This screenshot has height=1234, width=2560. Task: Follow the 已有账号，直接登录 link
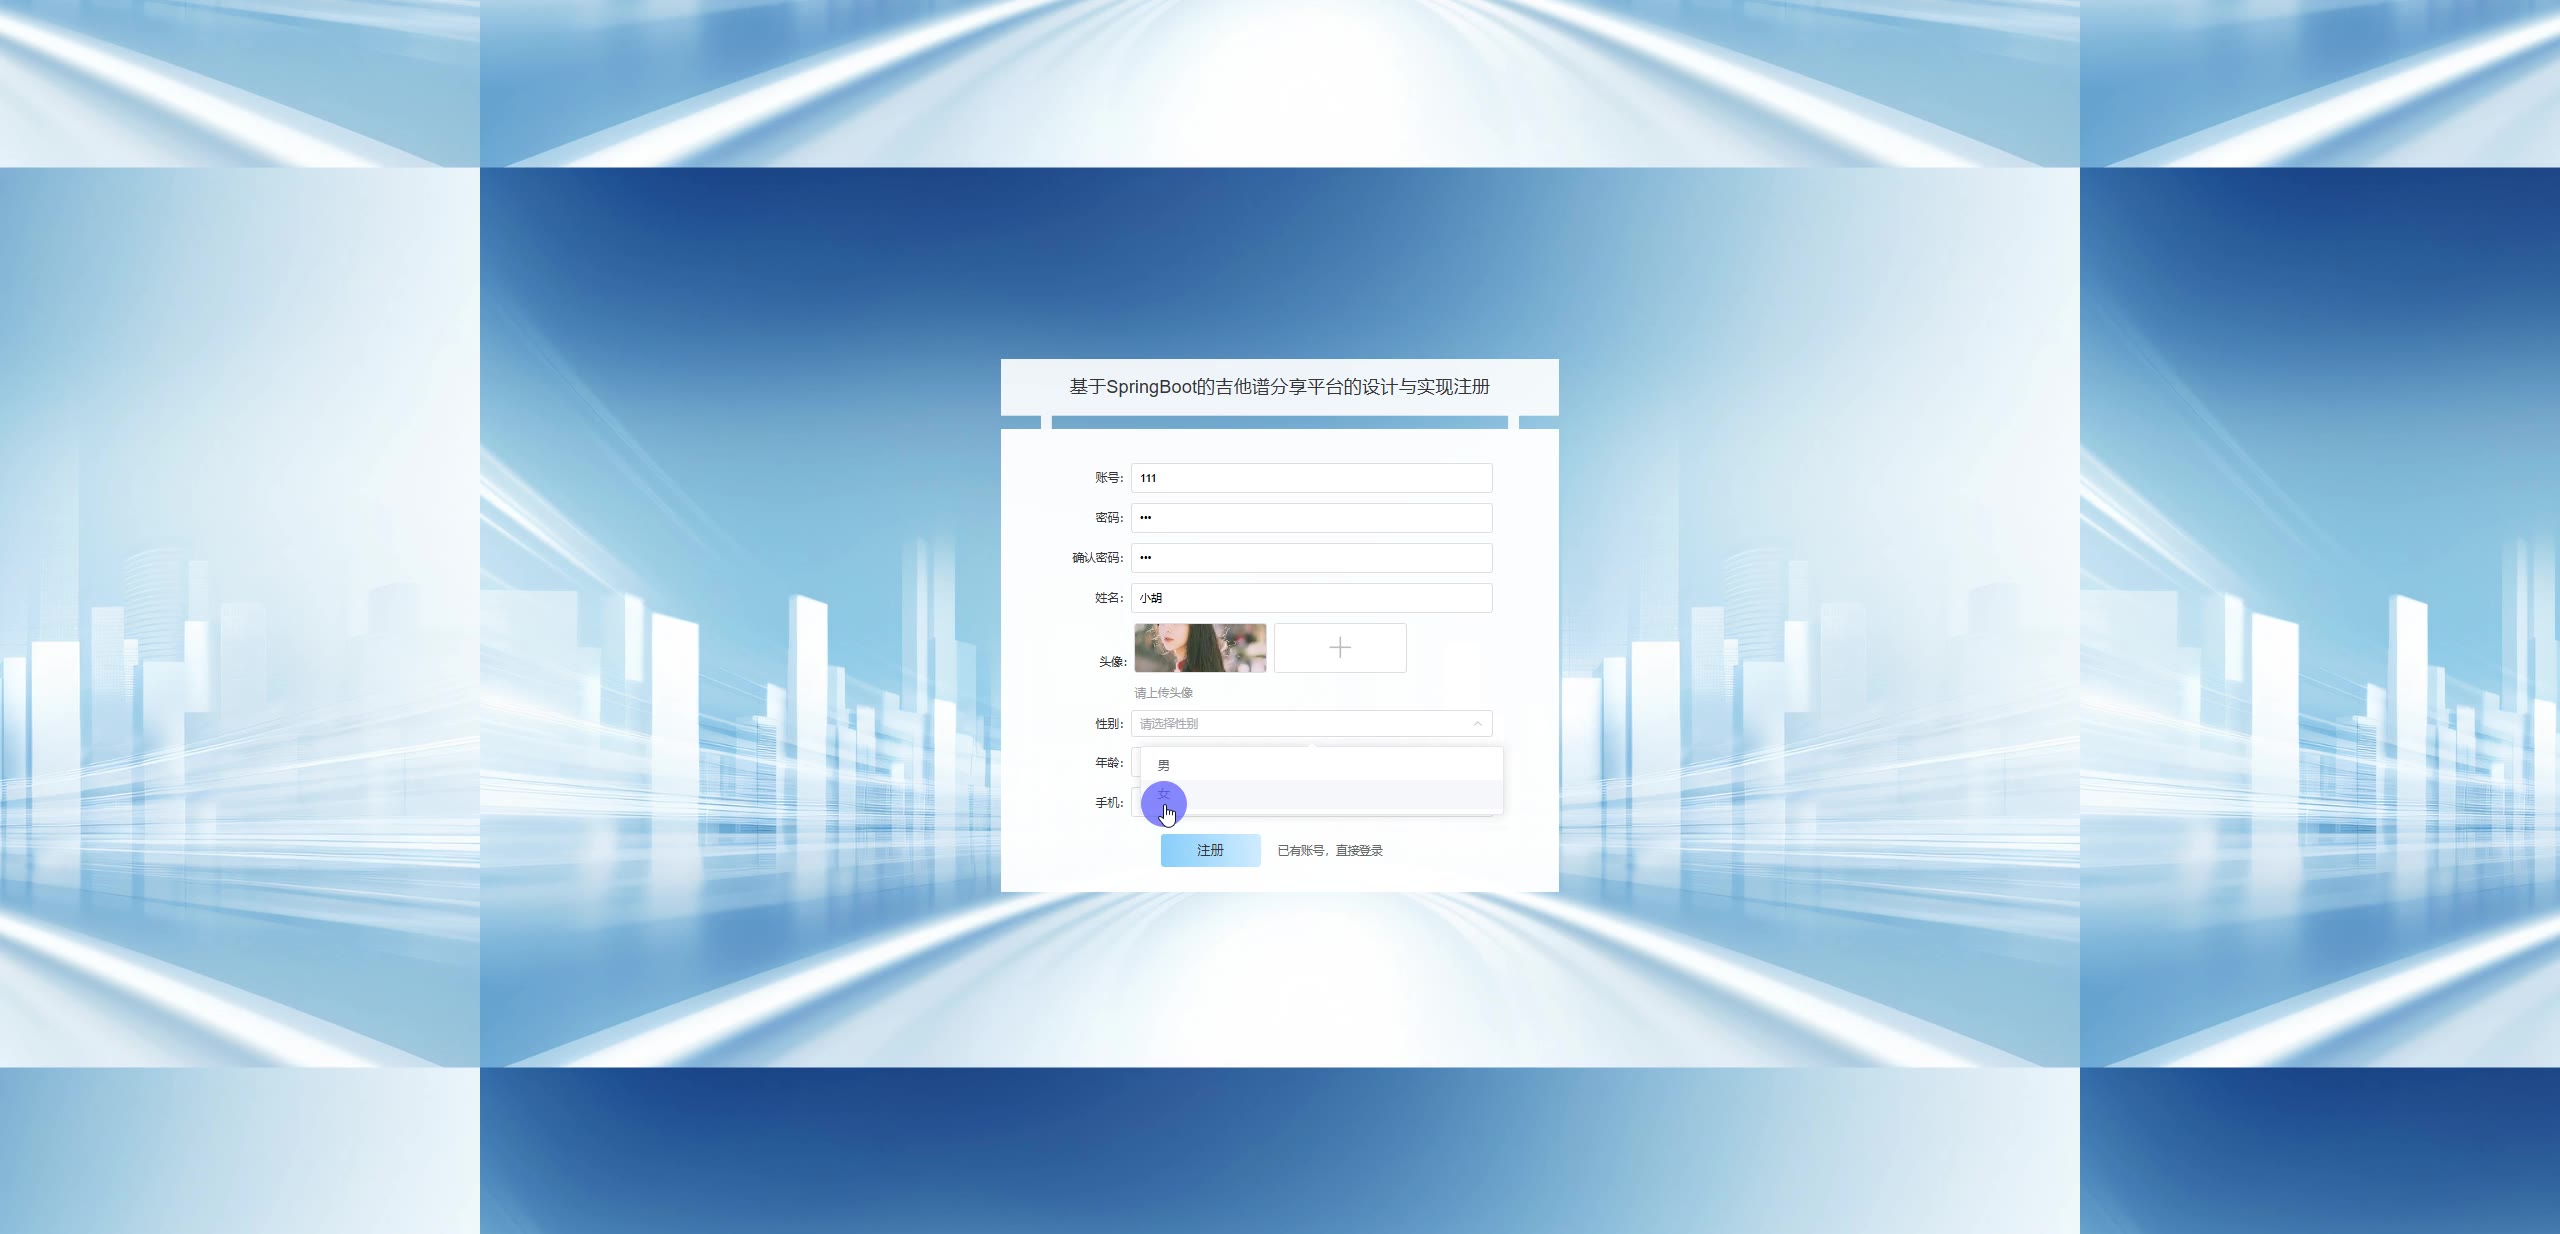coord(1330,850)
